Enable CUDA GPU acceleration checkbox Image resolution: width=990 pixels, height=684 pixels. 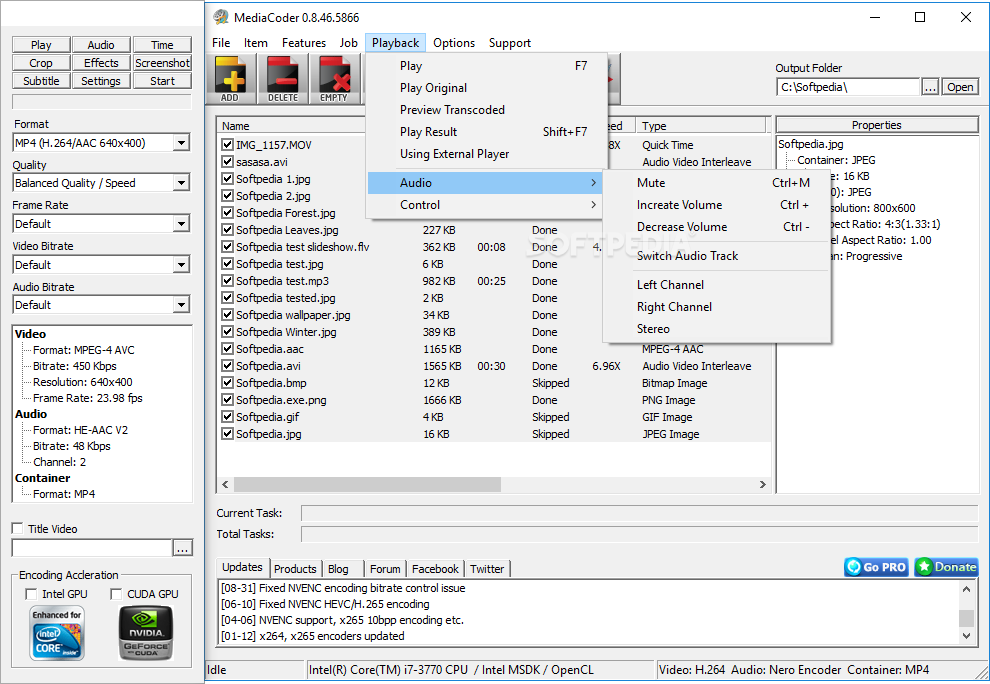(x=116, y=594)
